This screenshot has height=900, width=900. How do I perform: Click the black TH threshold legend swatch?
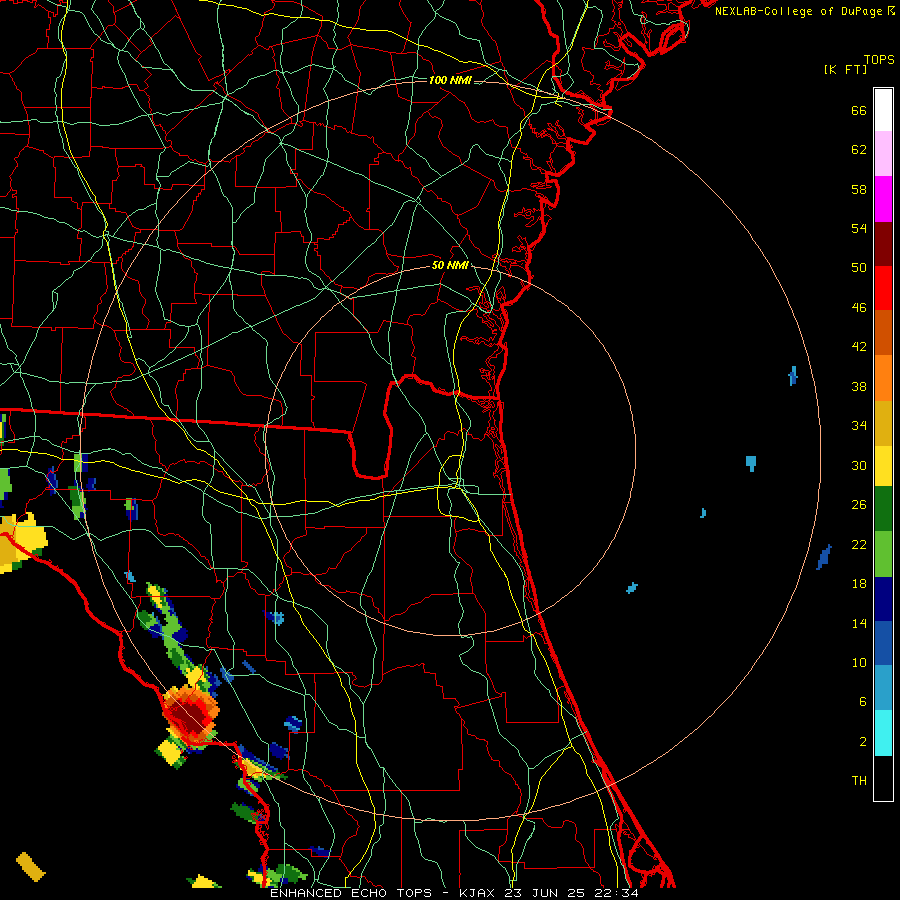tap(883, 778)
